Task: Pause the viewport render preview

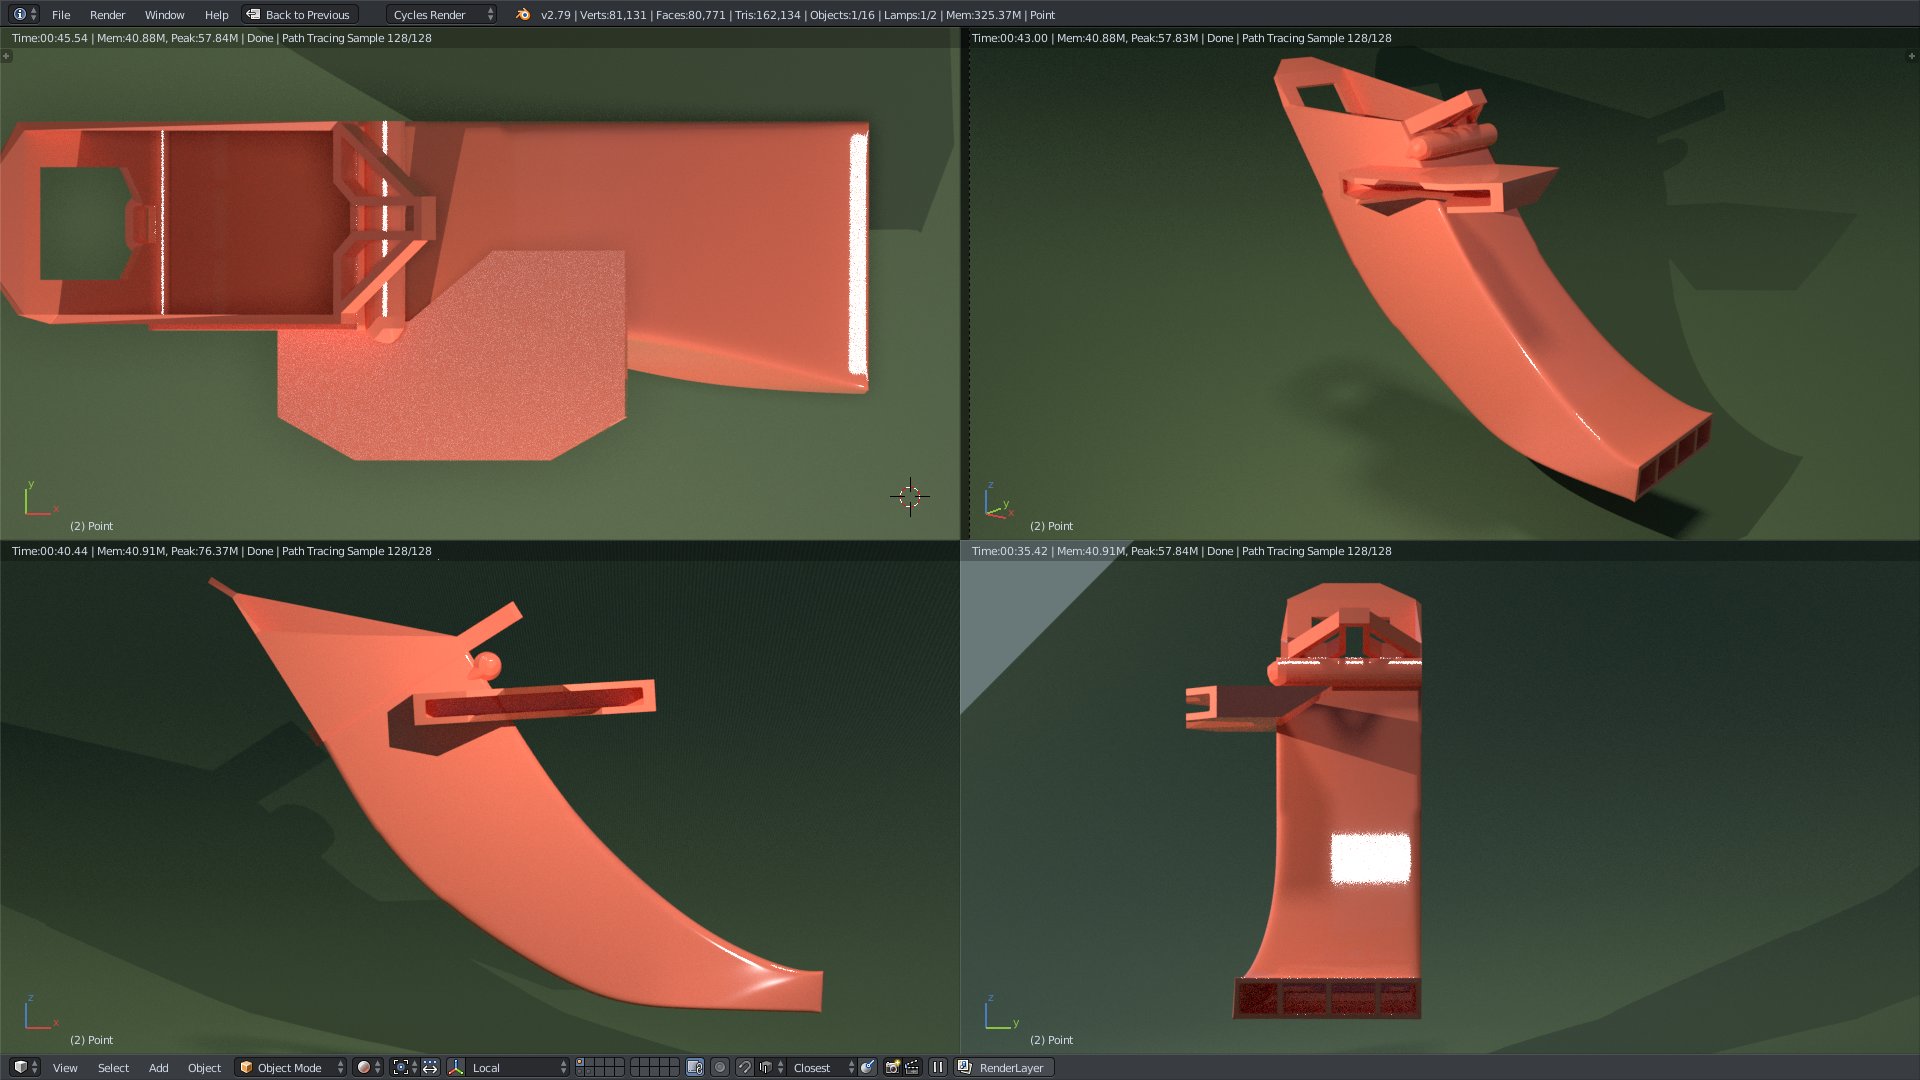Action: pyautogui.click(x=938, y=1068)
